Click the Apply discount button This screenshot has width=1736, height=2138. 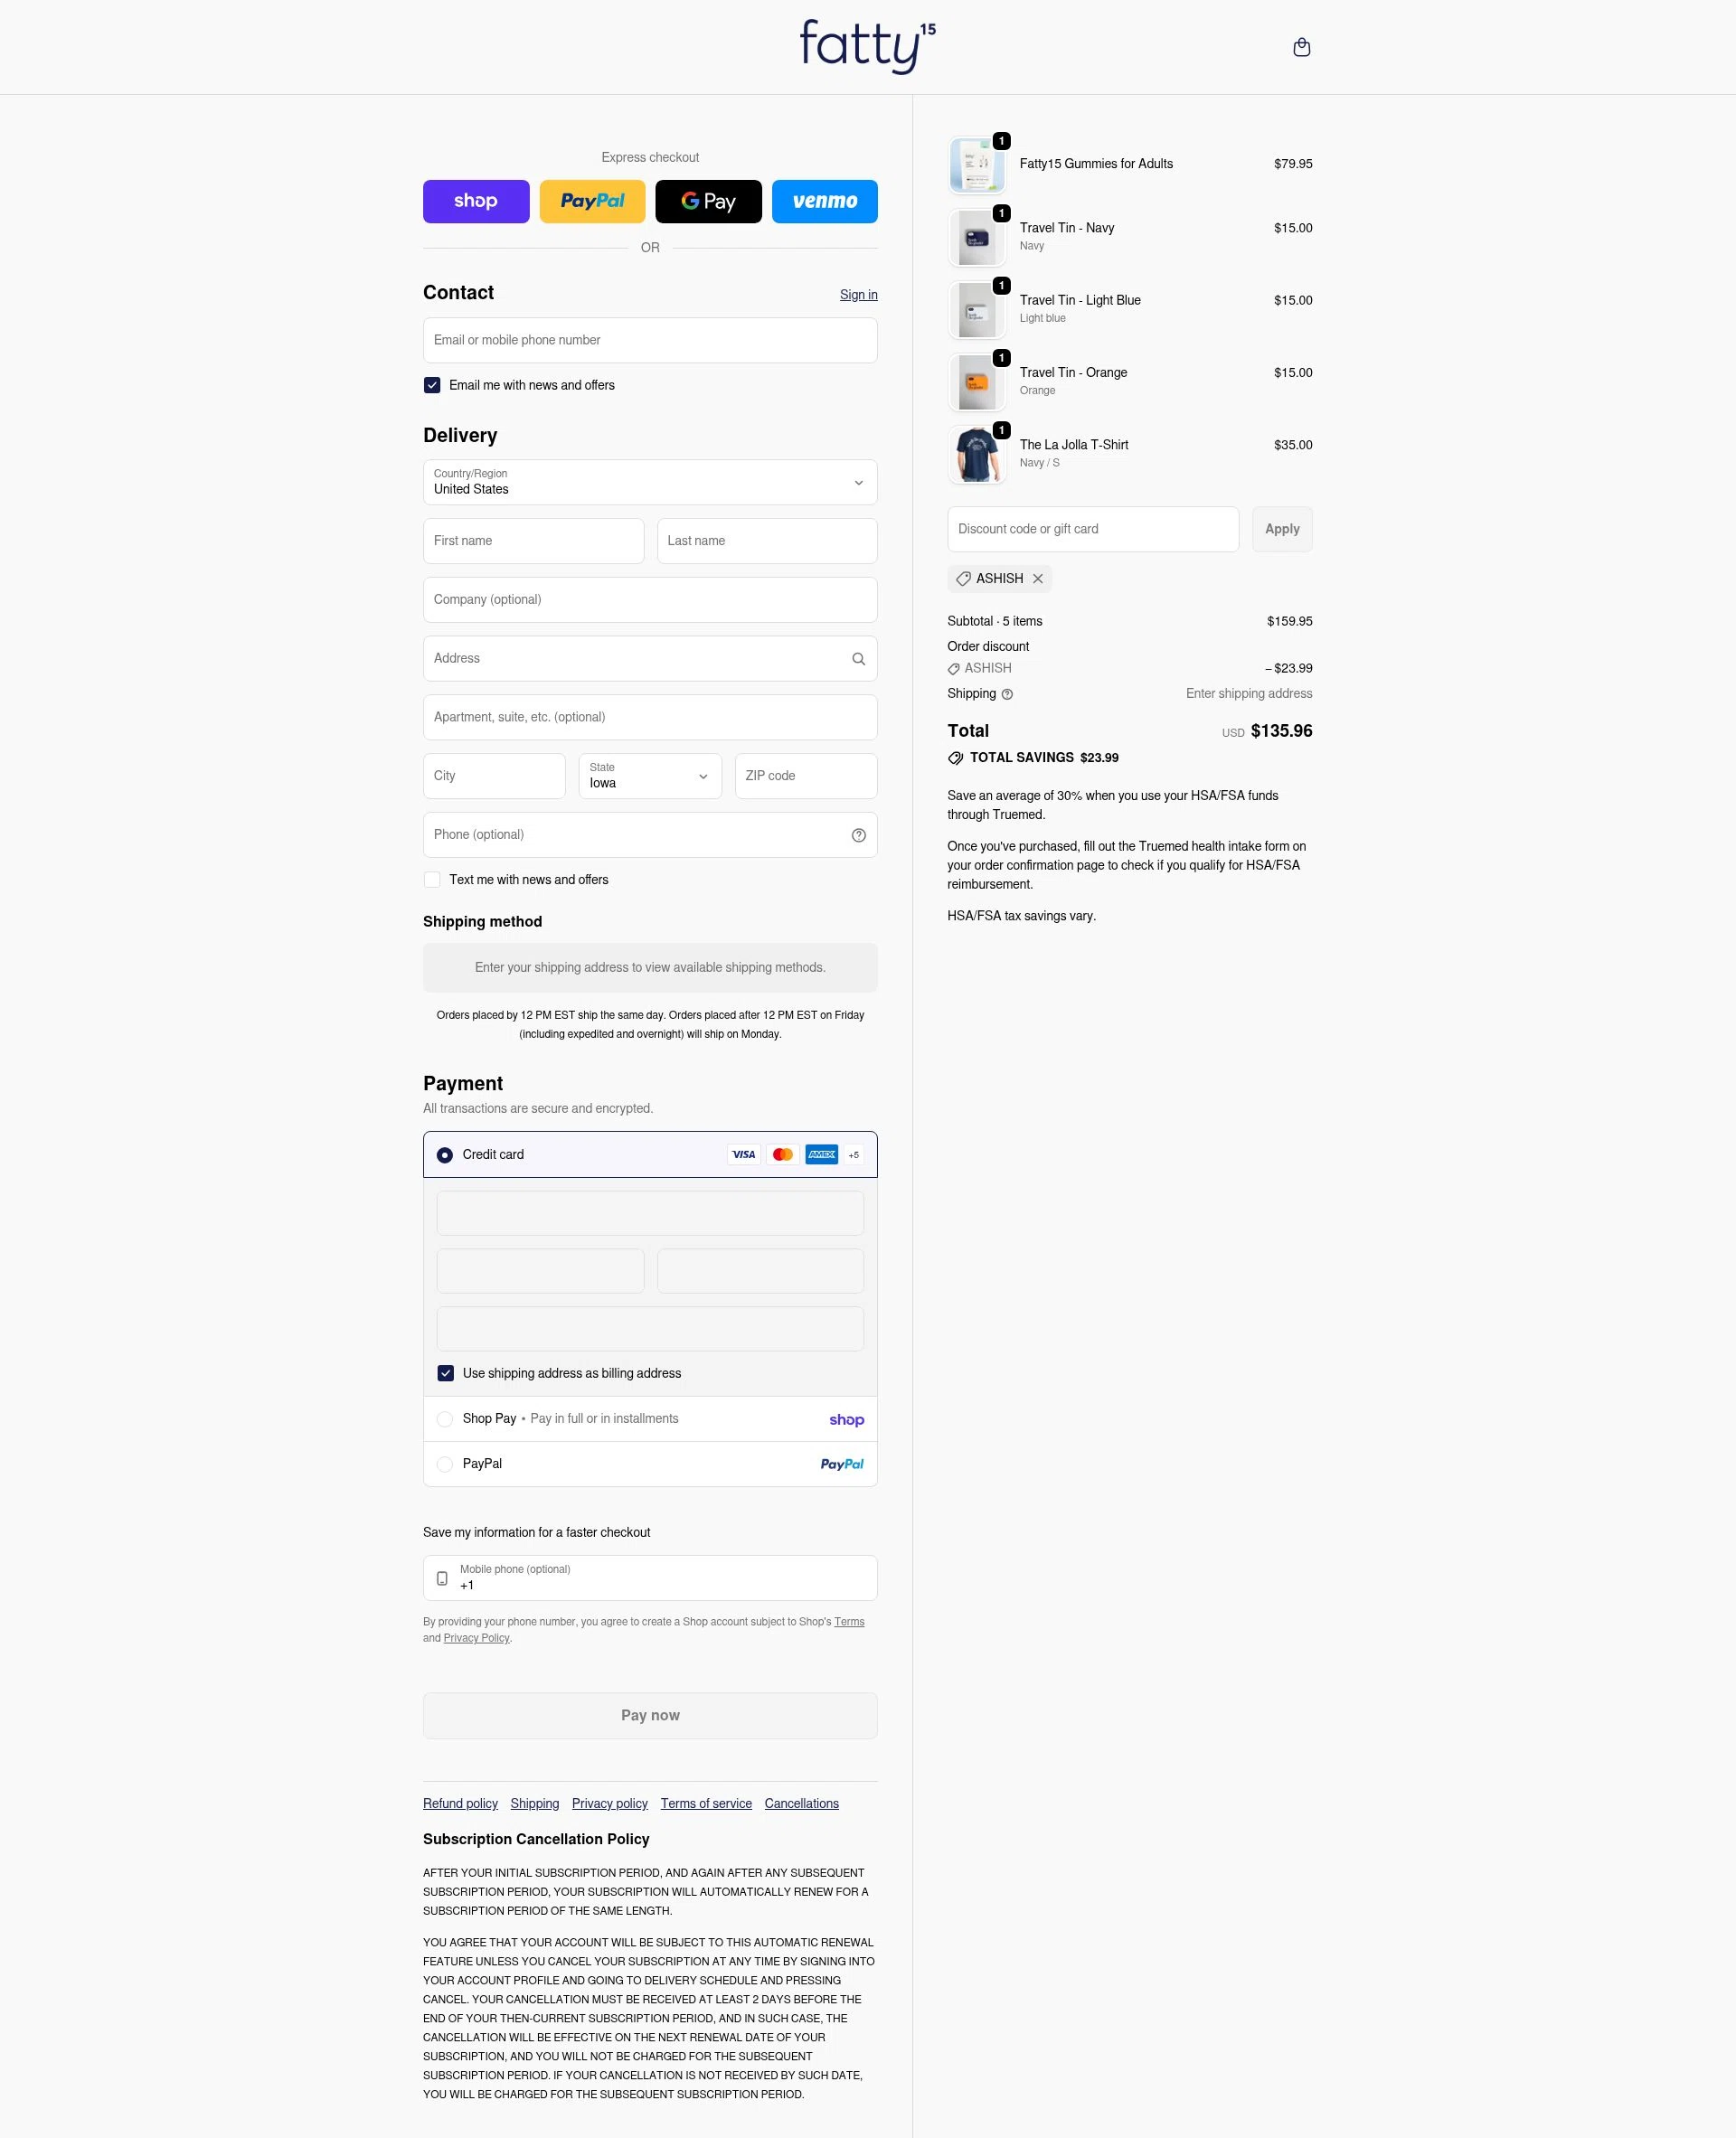point(1282,529)
